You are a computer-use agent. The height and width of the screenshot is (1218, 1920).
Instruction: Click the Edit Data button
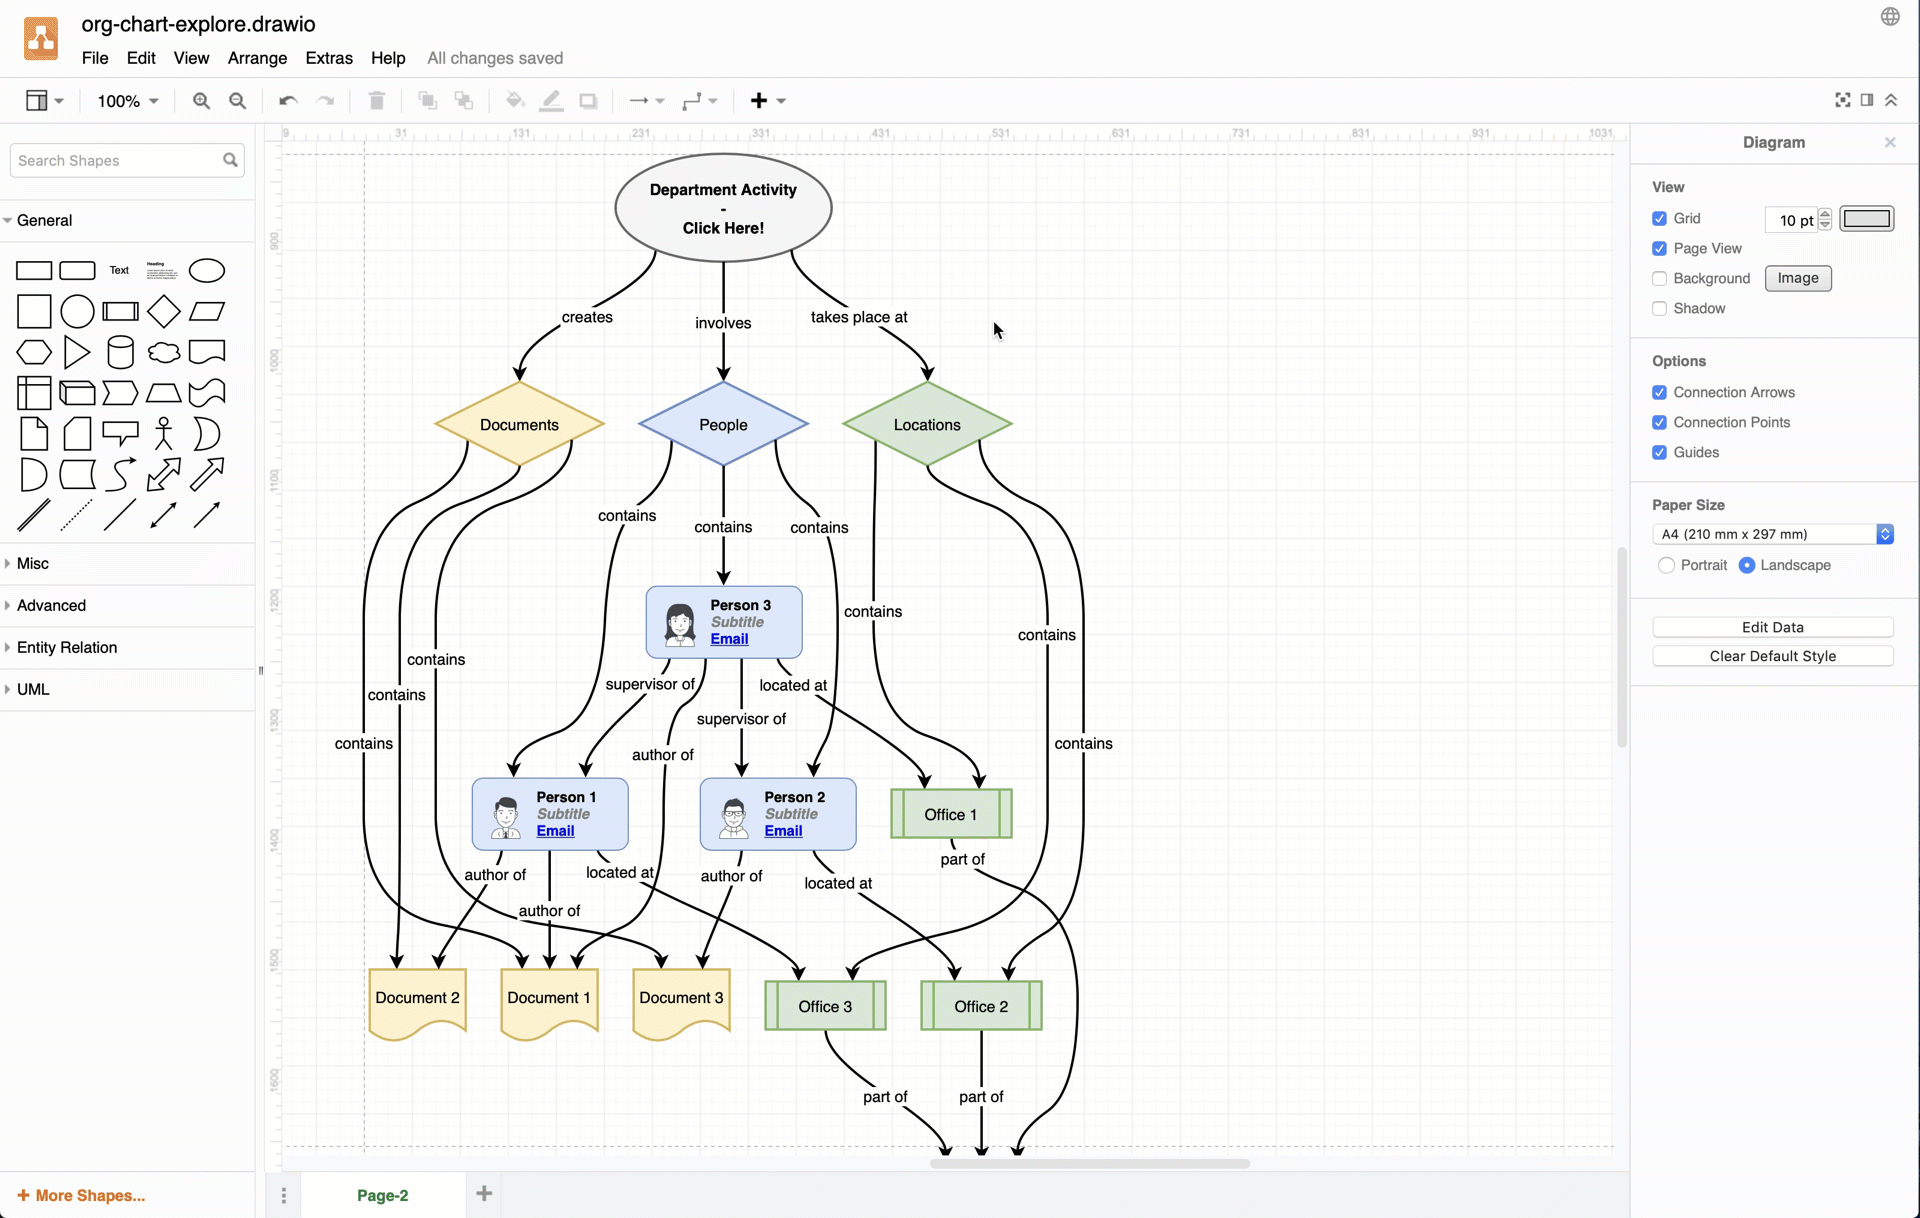coord(1773,627)
